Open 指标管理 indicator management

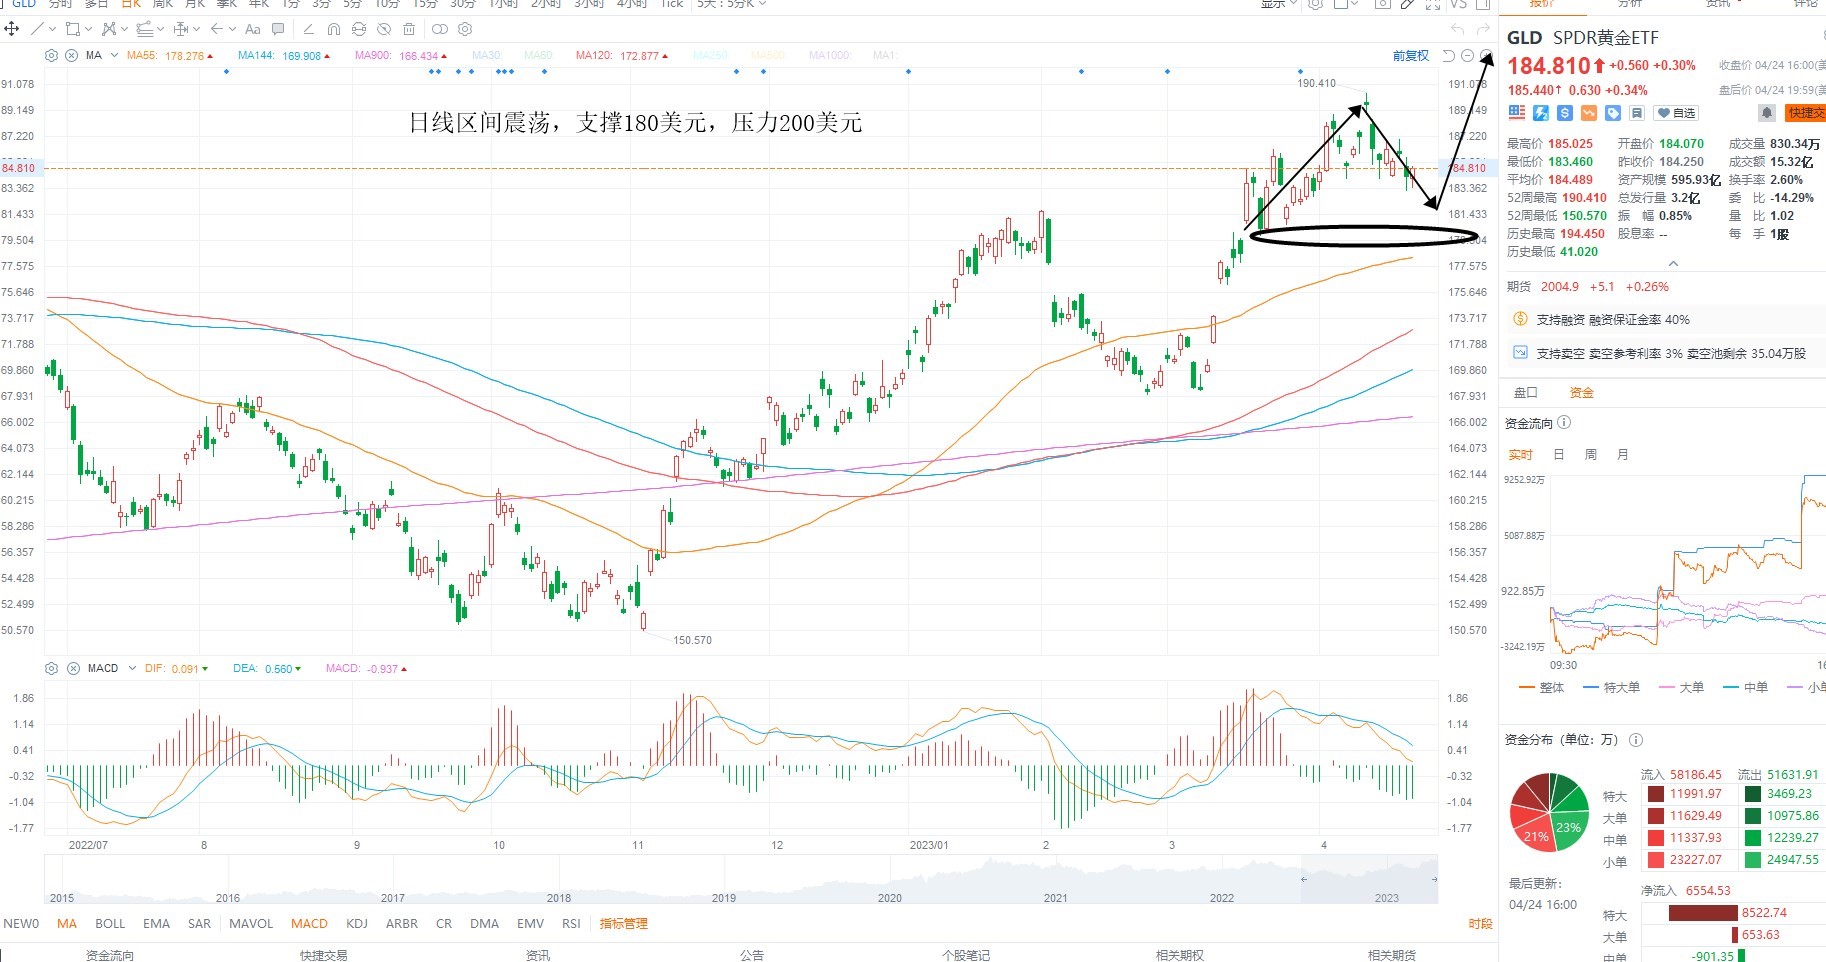point(624,924)
